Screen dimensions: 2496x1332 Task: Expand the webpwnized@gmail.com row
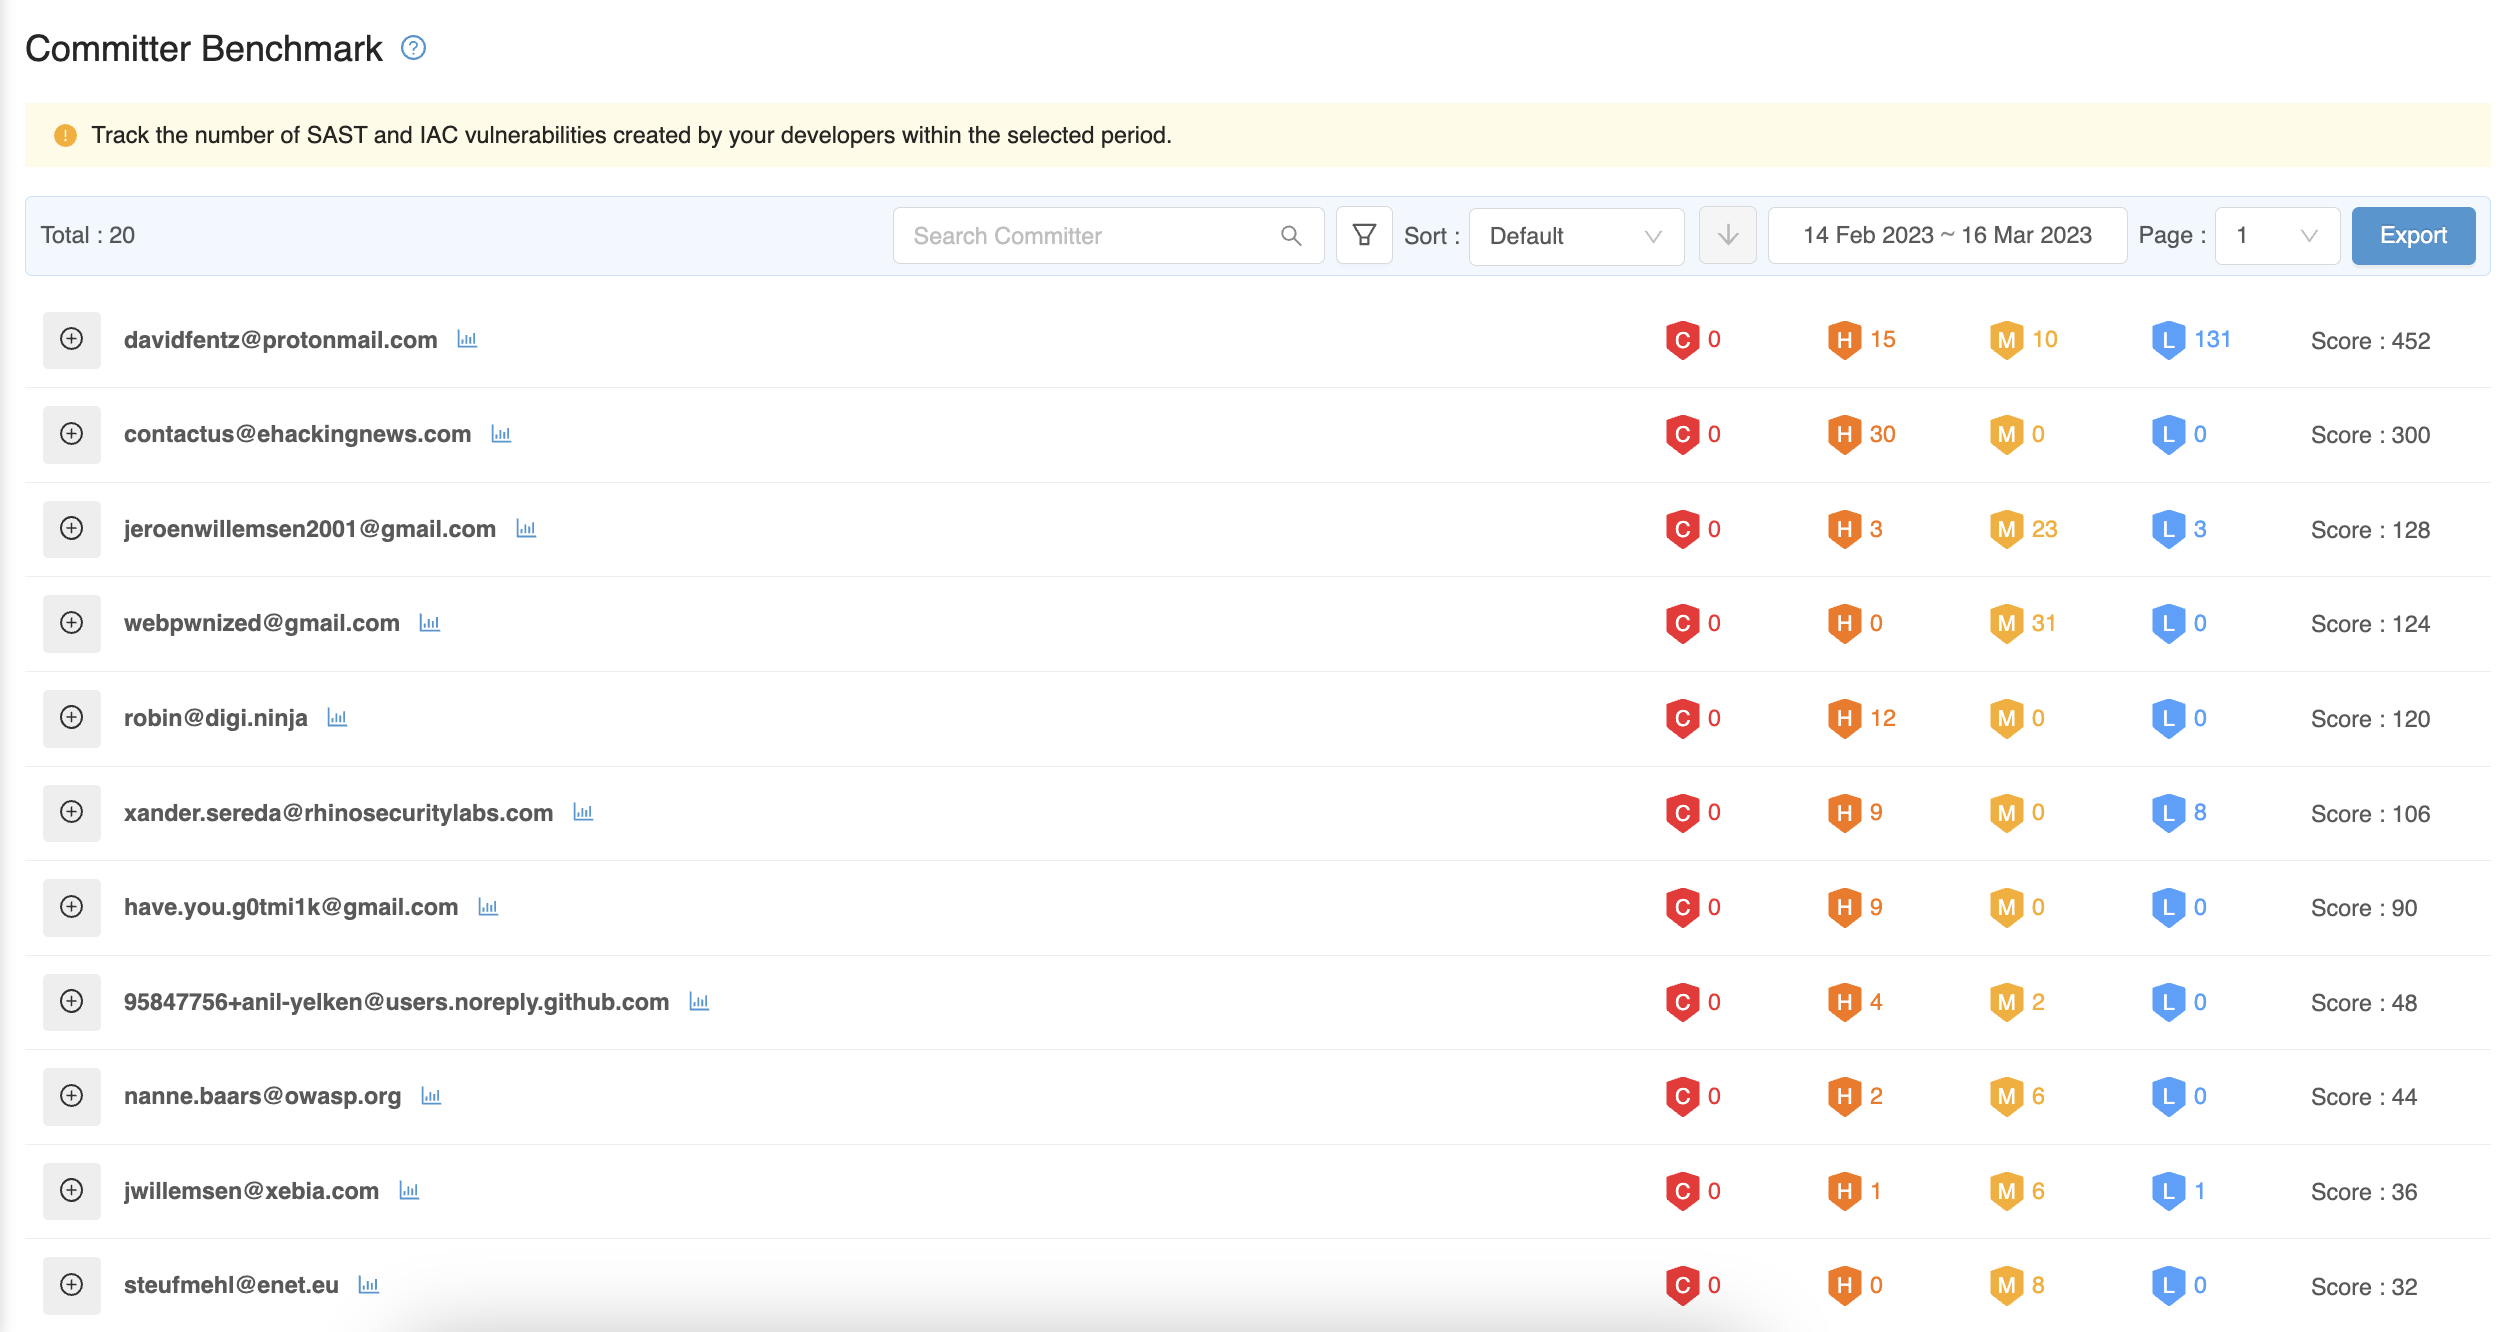pos(72,623)
